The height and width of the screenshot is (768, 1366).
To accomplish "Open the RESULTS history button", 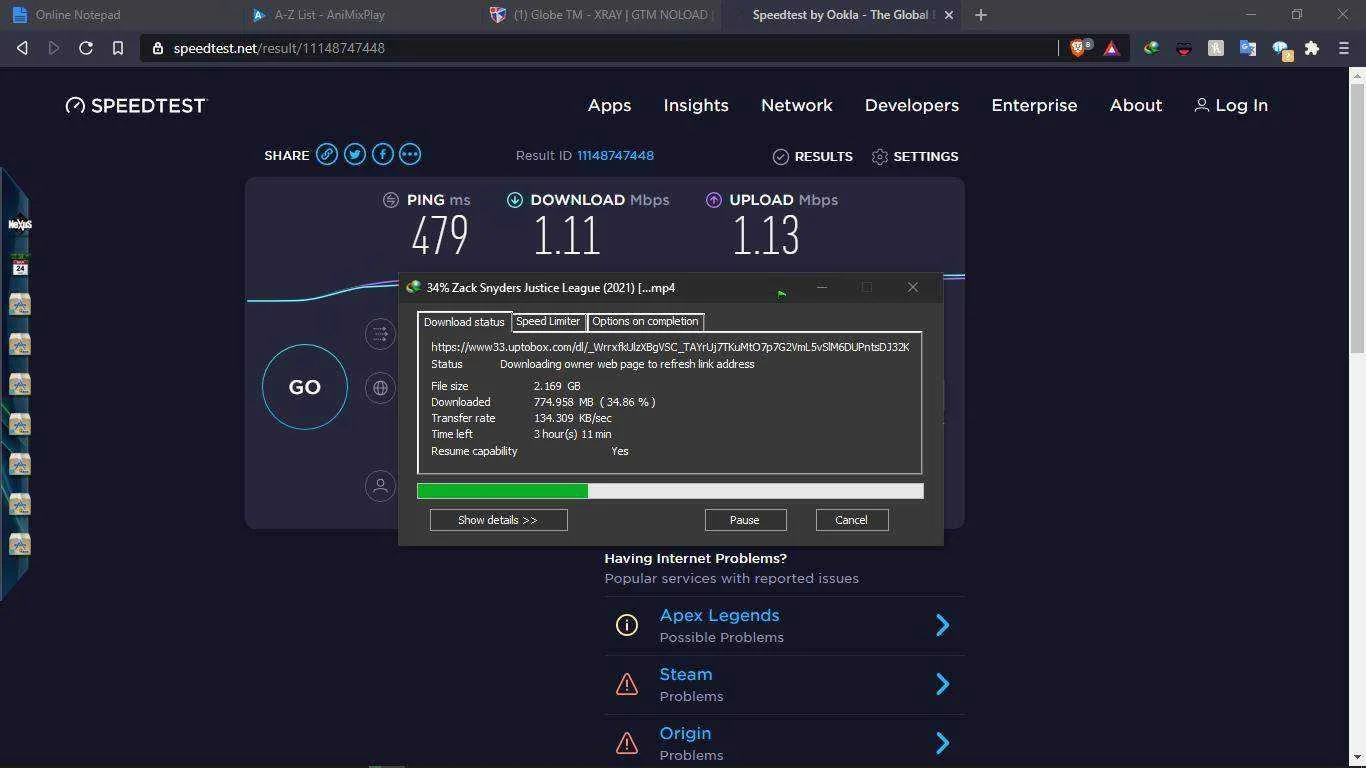I will (x=813, y=157).
